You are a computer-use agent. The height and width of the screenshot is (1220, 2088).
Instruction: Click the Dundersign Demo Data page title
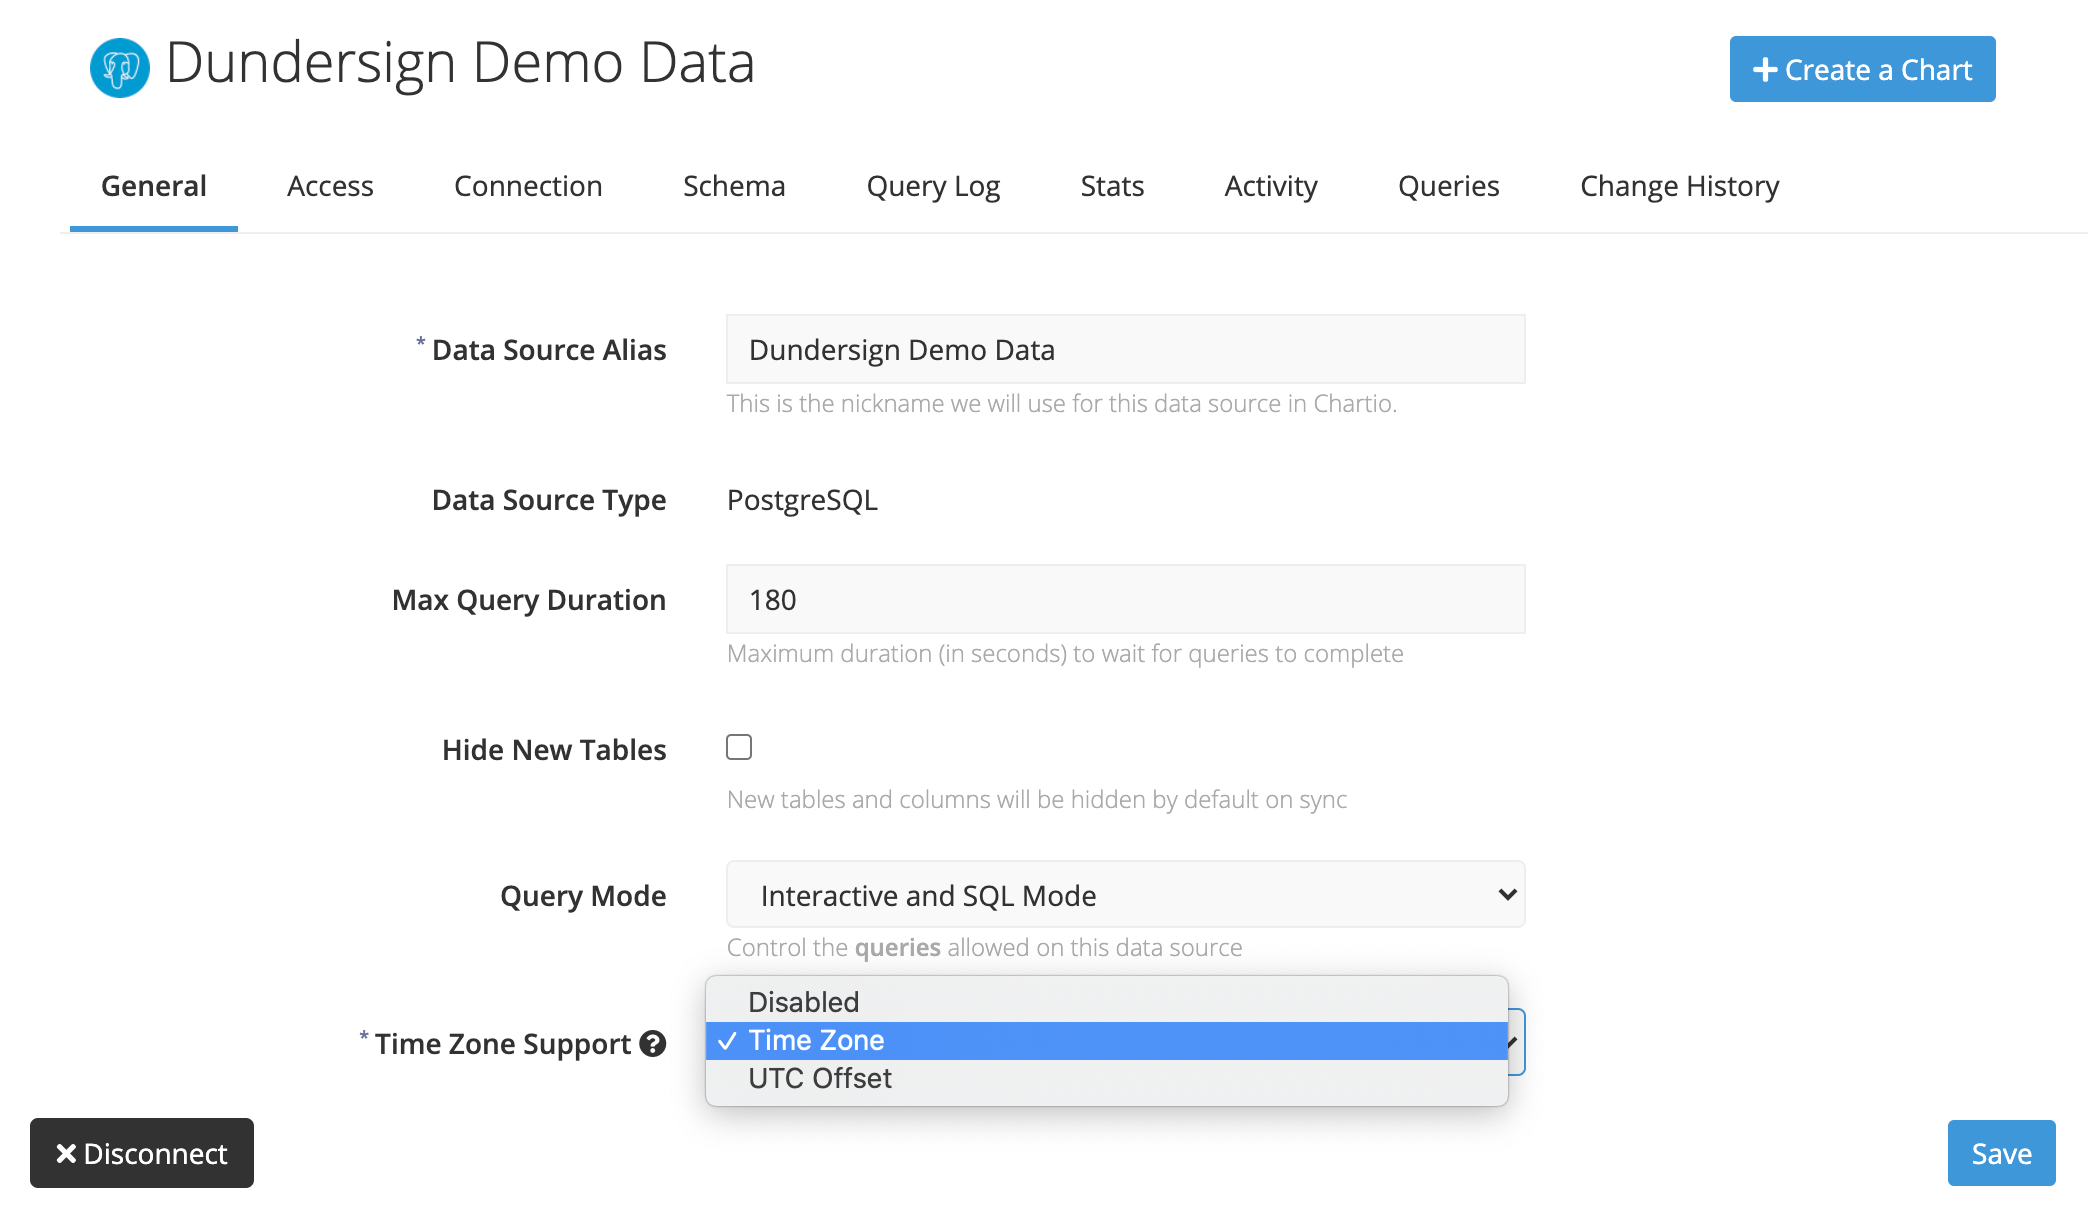pyautogui.click(x=460, y=64)
